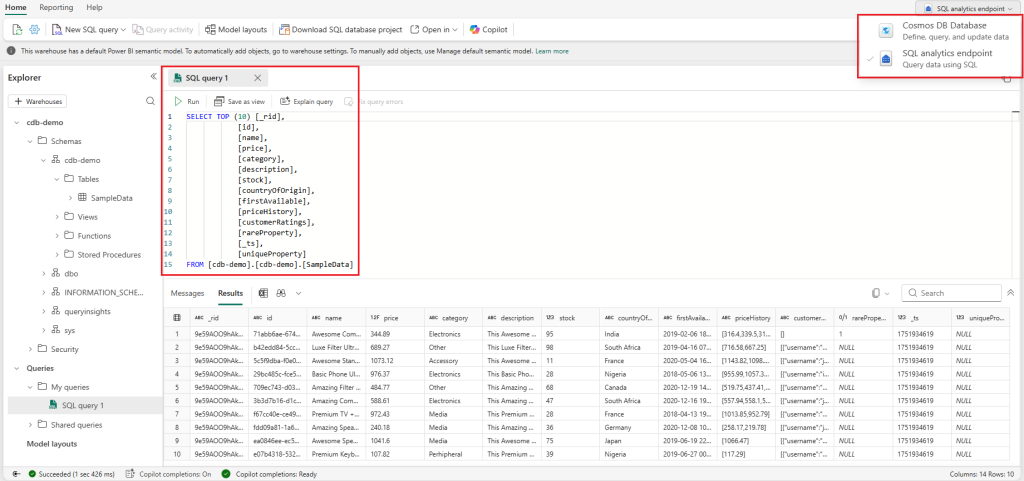Click the stock column header
This screenshot has height=481, width=1024.
(570, 318)
